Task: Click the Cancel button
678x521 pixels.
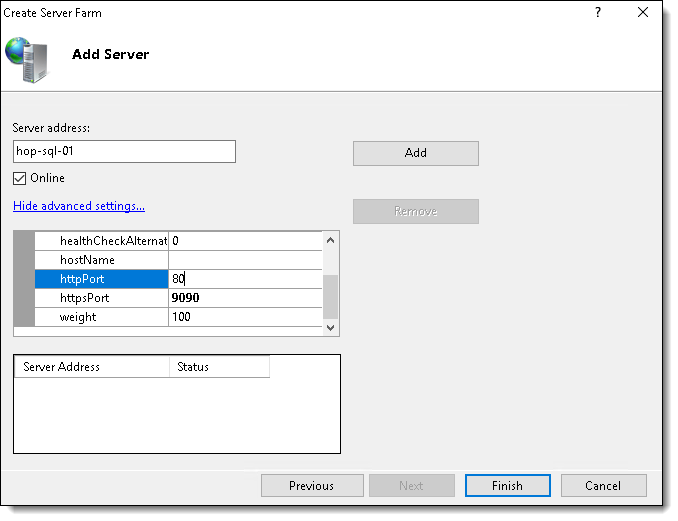Action: point(604,486)
